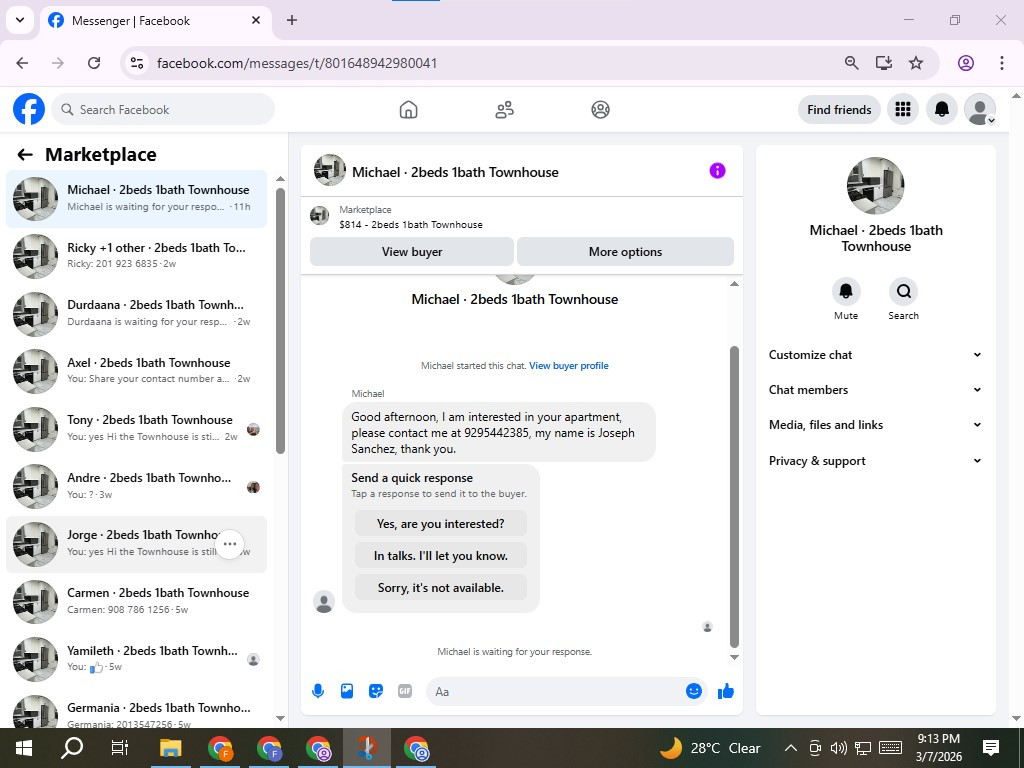Open Yamileth conversation in list
Image resolution: width=1024 pixels, height=768 pixels.
click(136, 659)
